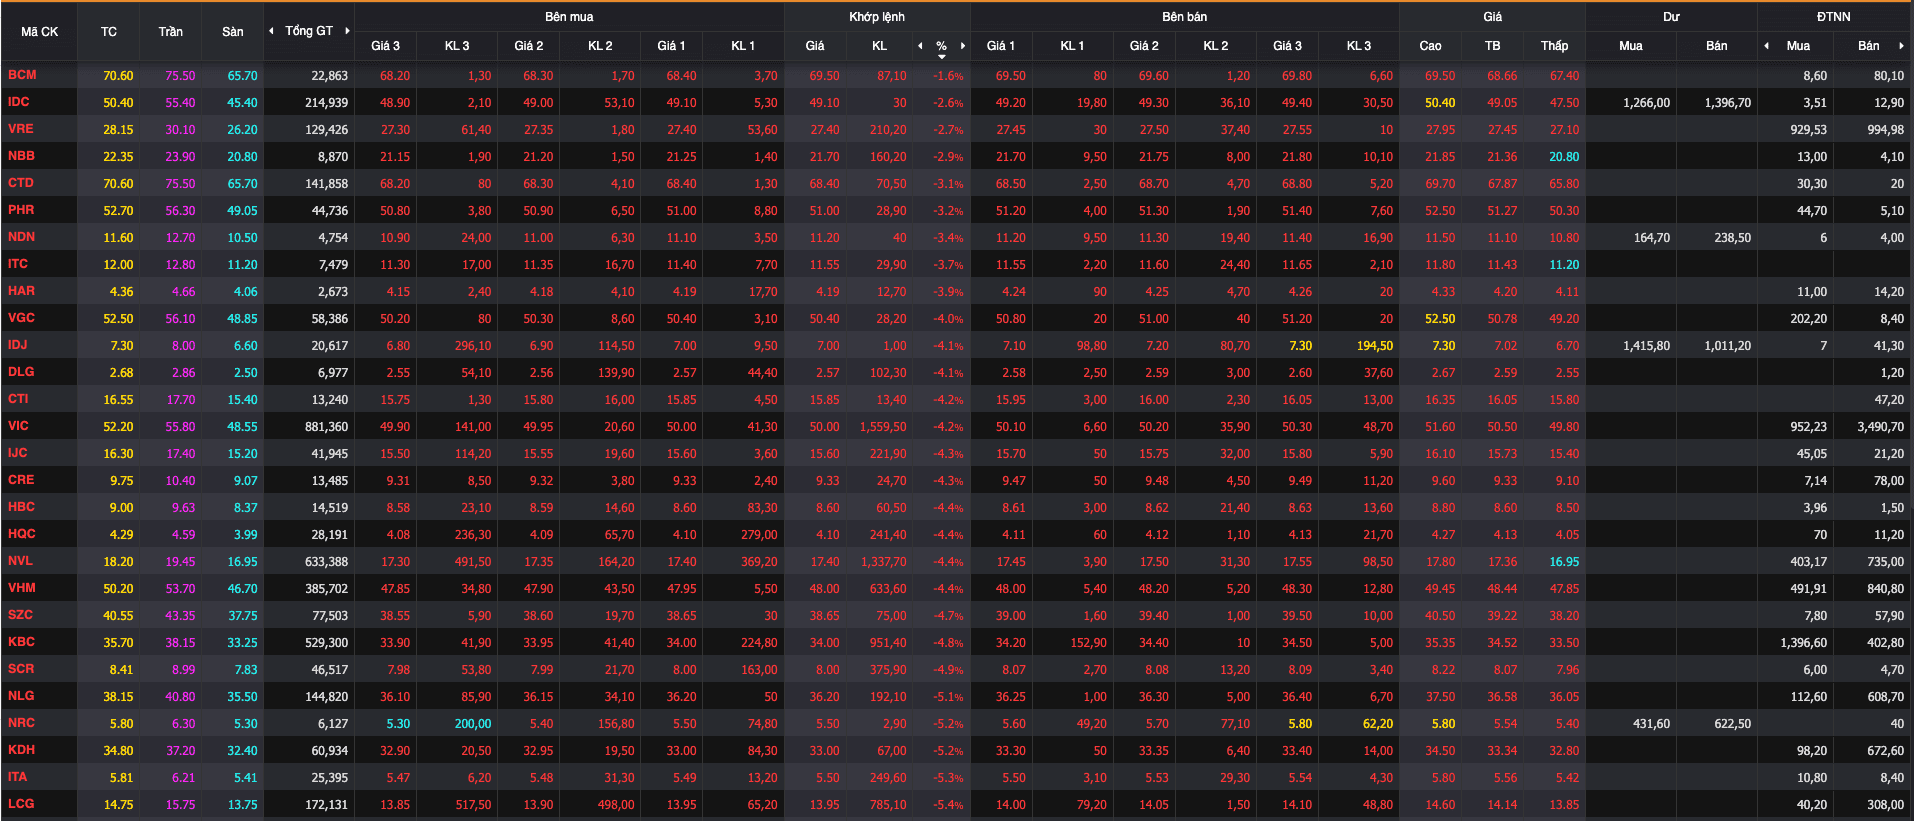The image size is (1914, 821).
Task: Open the ITA stock symbol
Action: pyautogui.click(x=18, y=777)
